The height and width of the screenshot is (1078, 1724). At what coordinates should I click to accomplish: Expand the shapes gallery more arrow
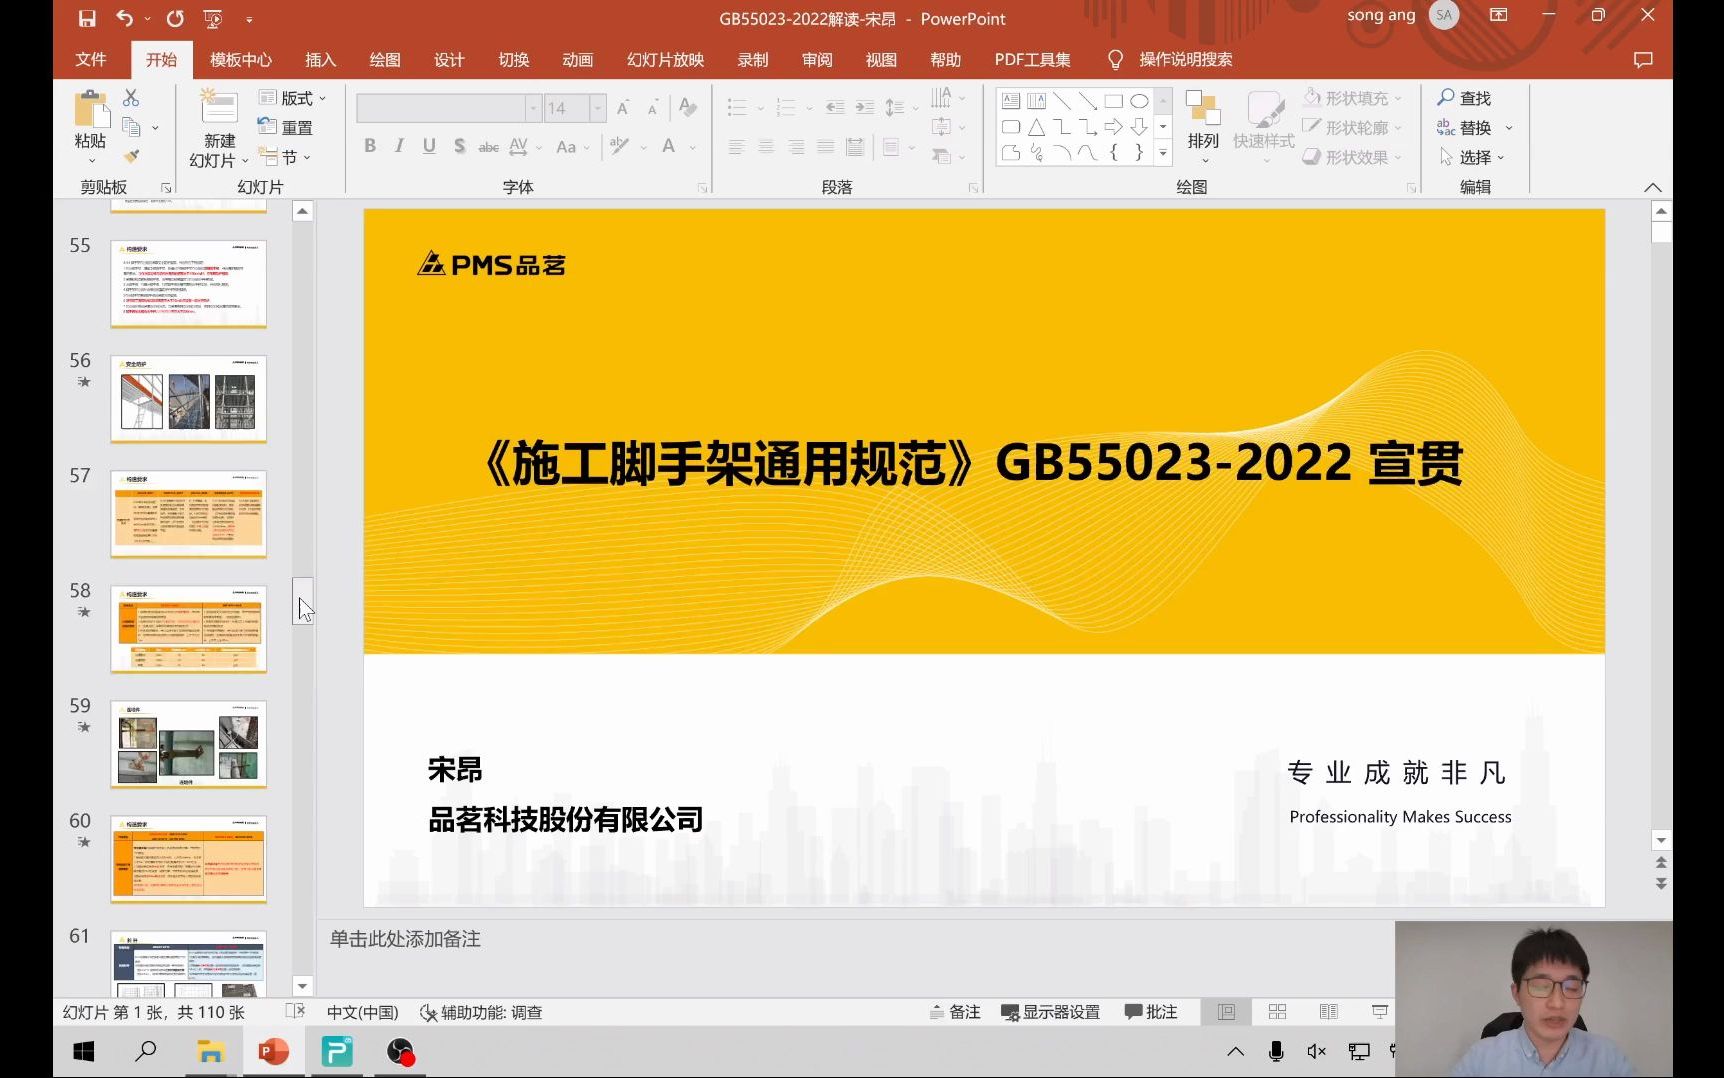1163,153
